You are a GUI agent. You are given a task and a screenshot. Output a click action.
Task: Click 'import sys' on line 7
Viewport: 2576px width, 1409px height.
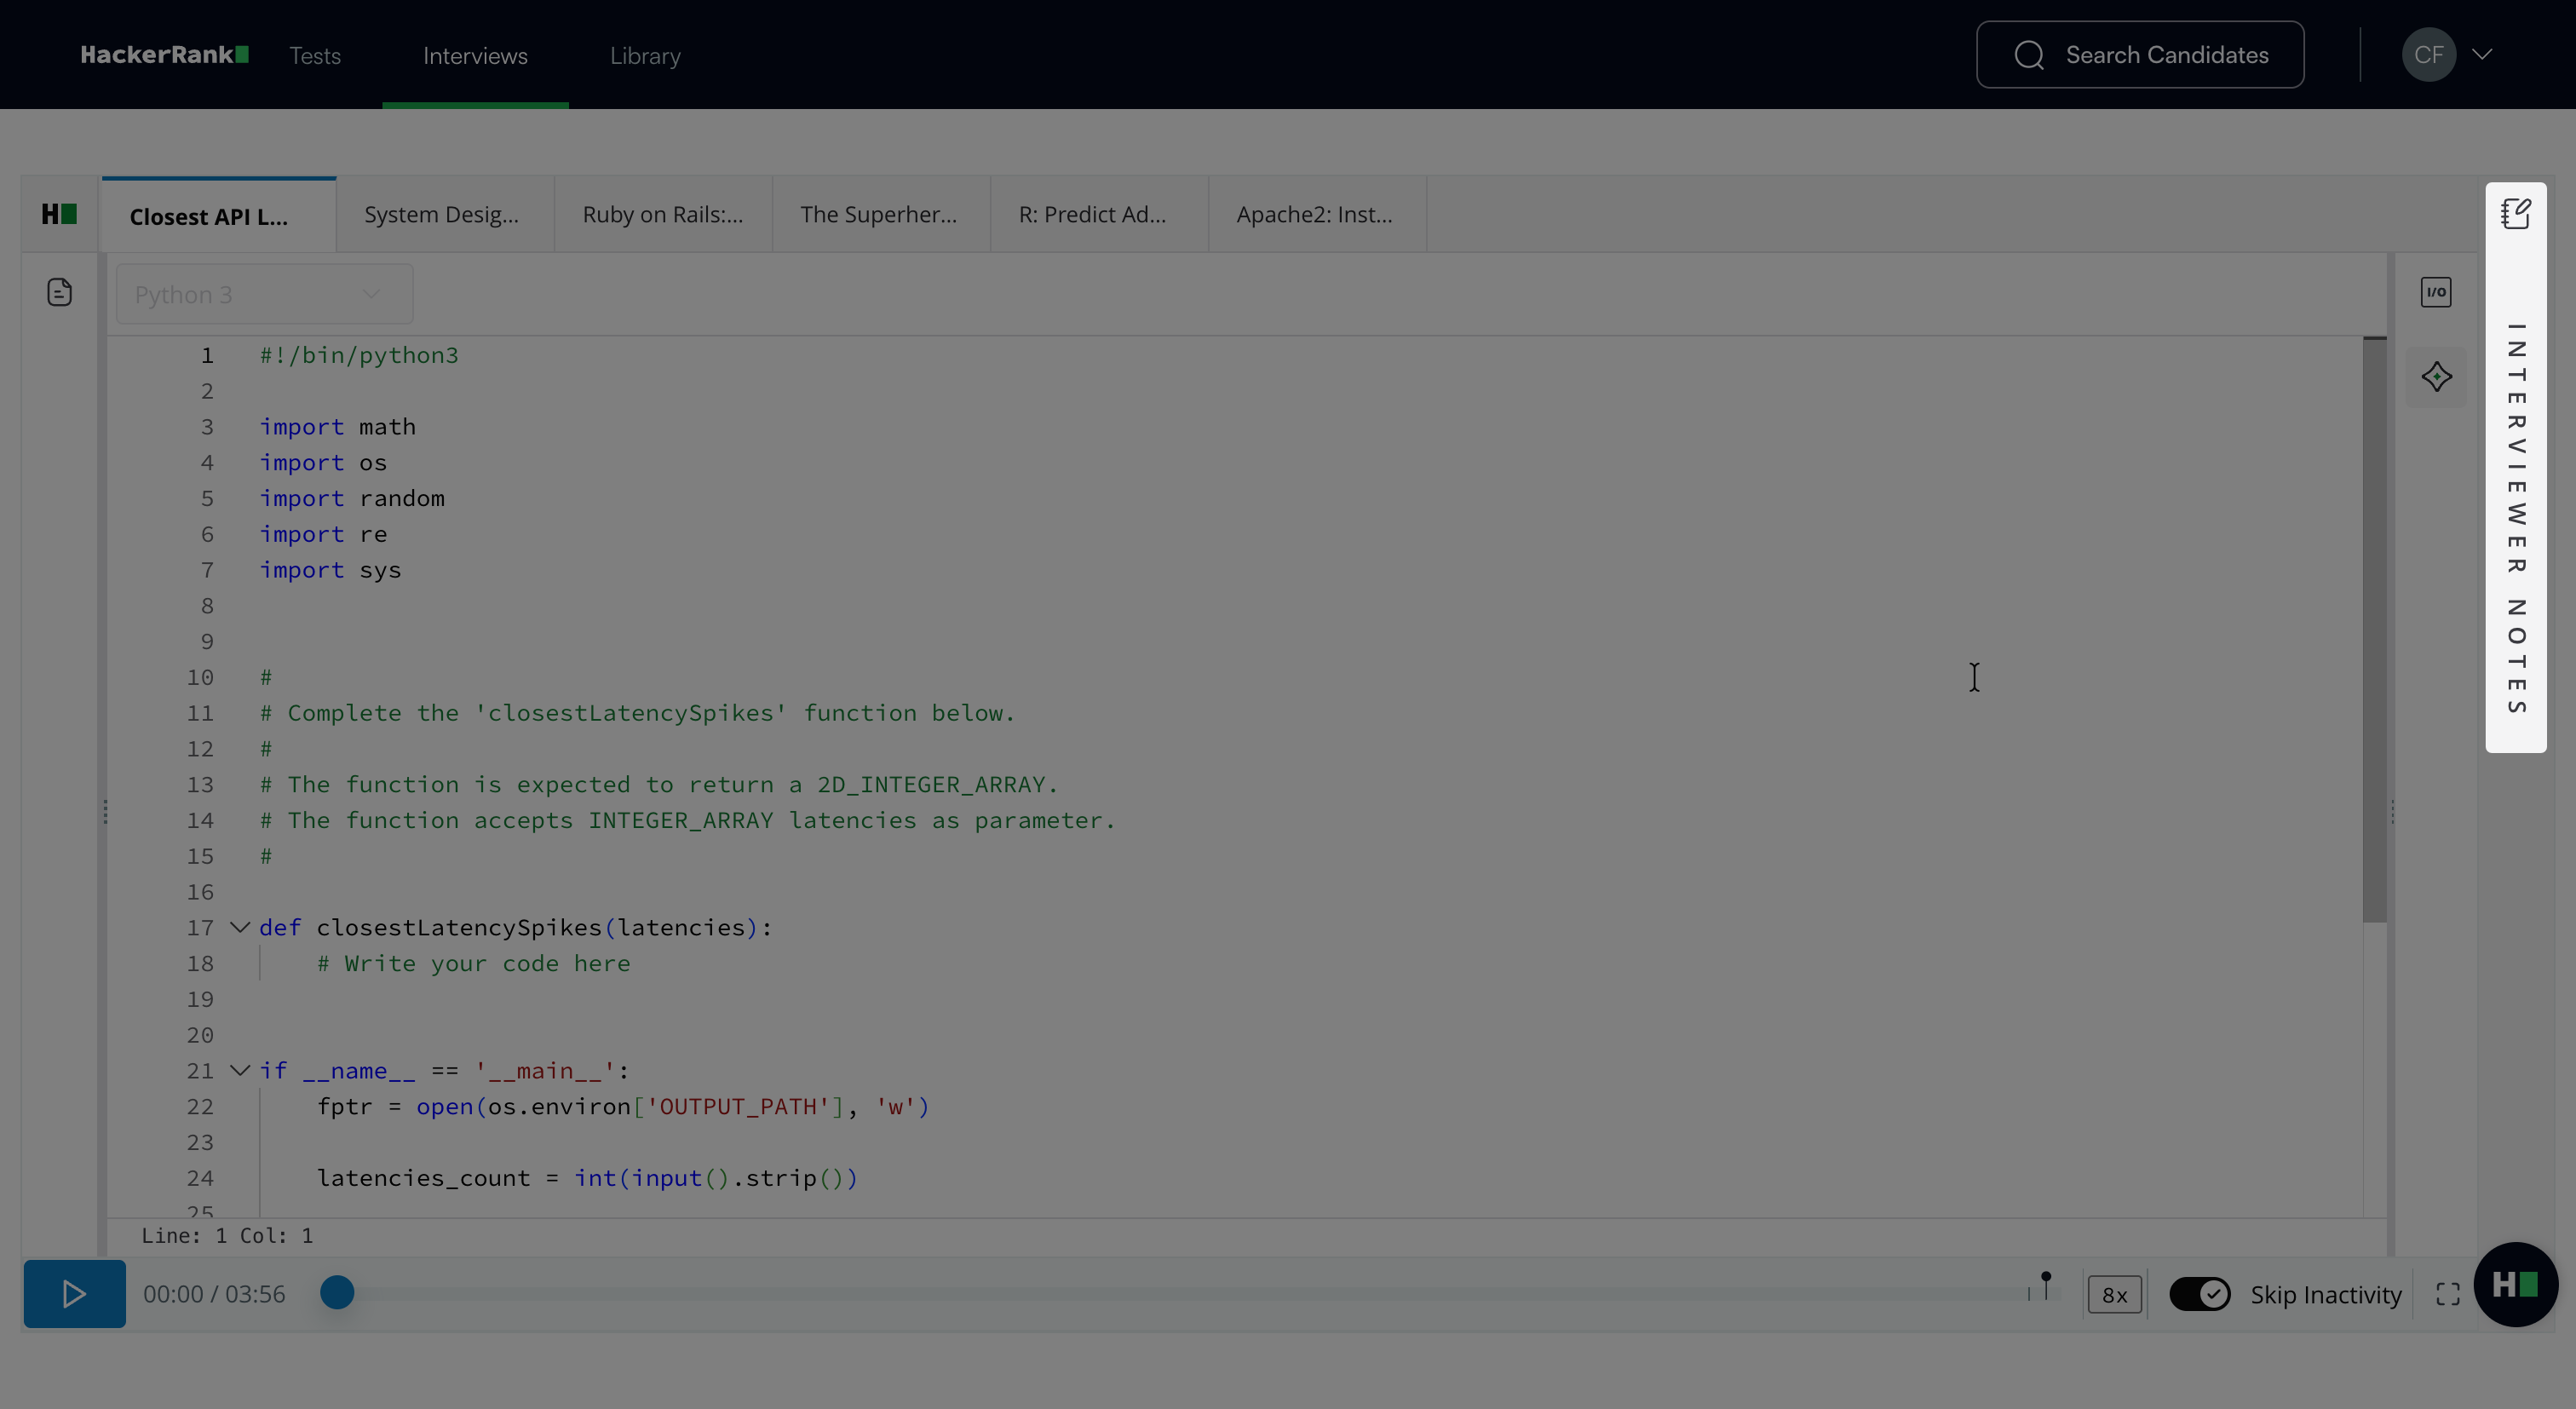(x=330, y=571)
